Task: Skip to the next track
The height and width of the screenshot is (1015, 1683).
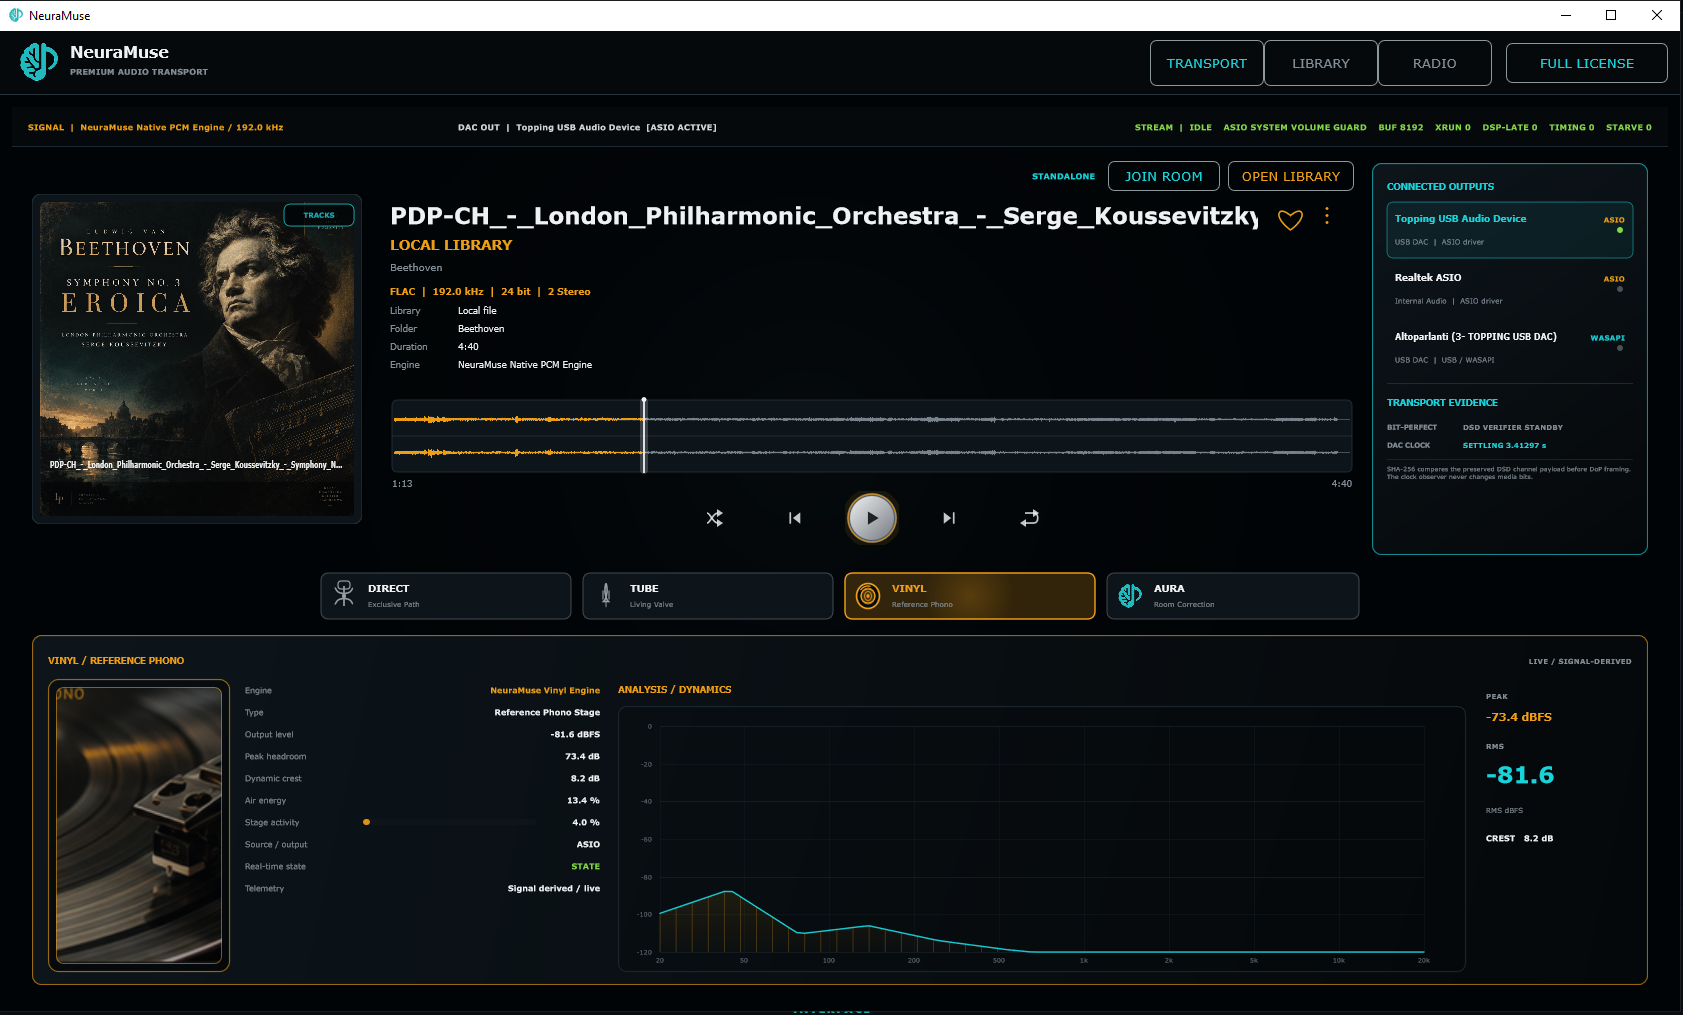Action: coord(949,518)
